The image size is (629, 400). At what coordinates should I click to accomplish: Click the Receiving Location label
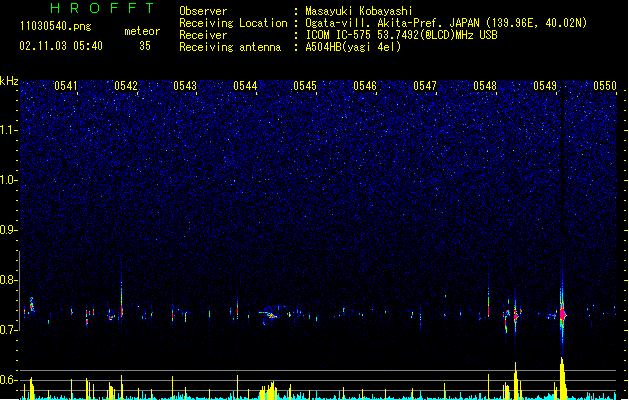(x=233, y=23)
